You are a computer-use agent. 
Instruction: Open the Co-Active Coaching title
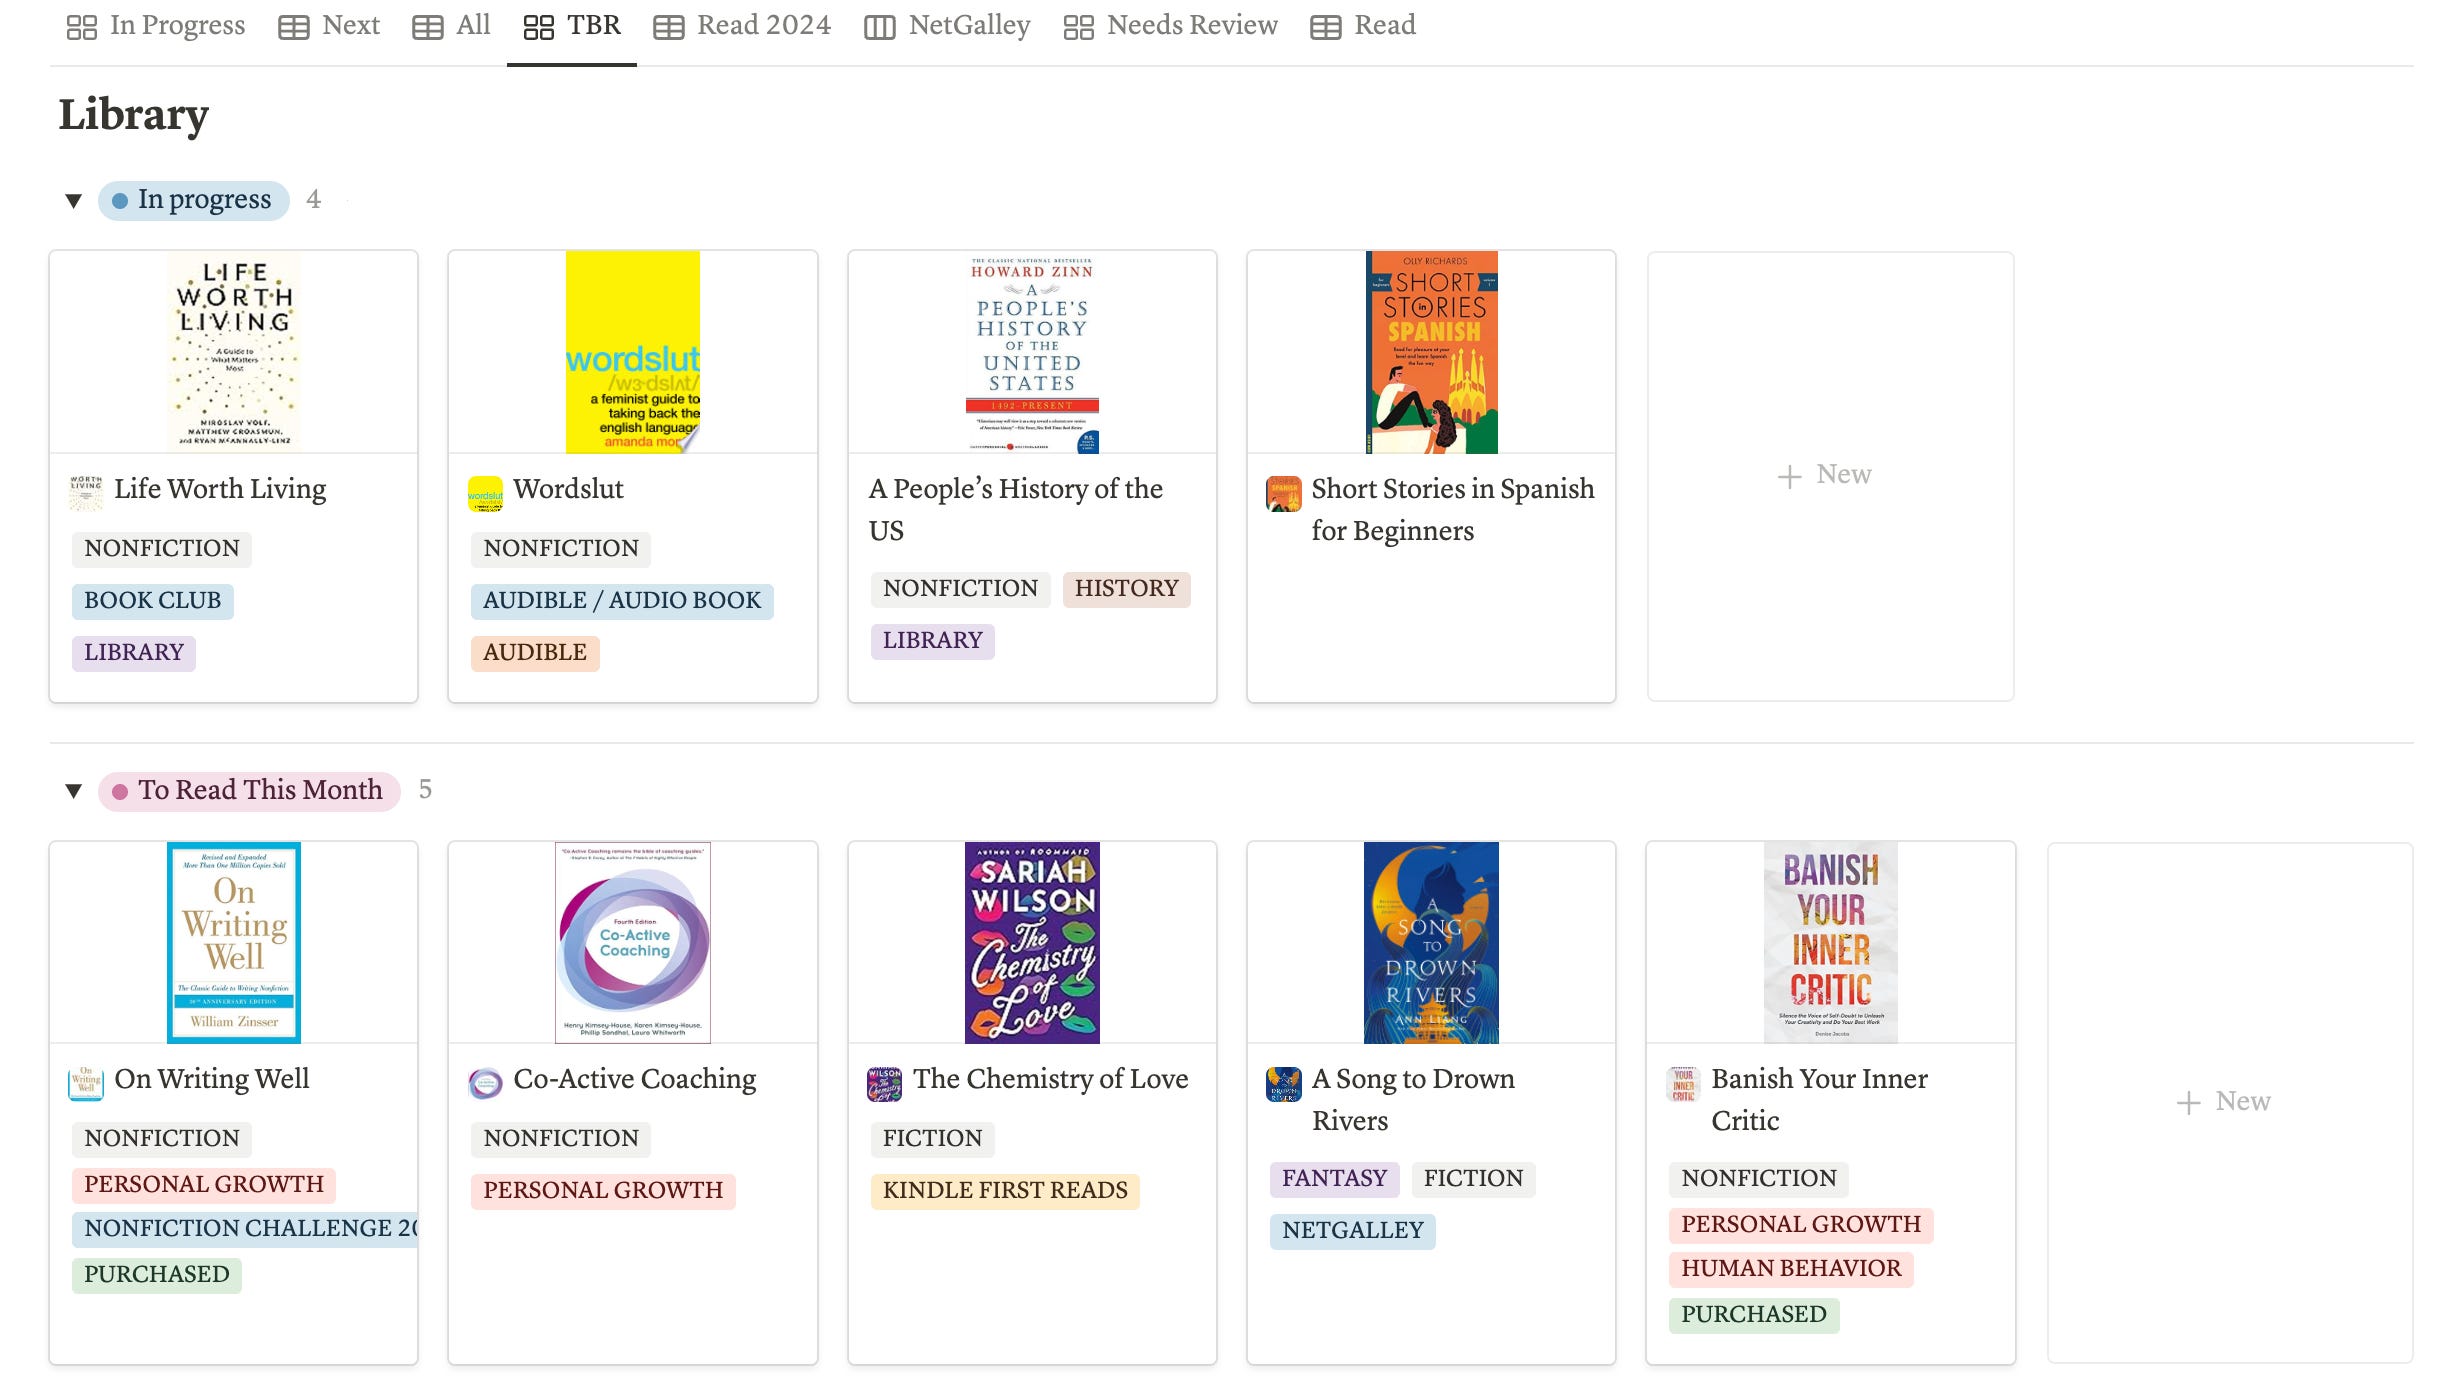(635, 1079)
